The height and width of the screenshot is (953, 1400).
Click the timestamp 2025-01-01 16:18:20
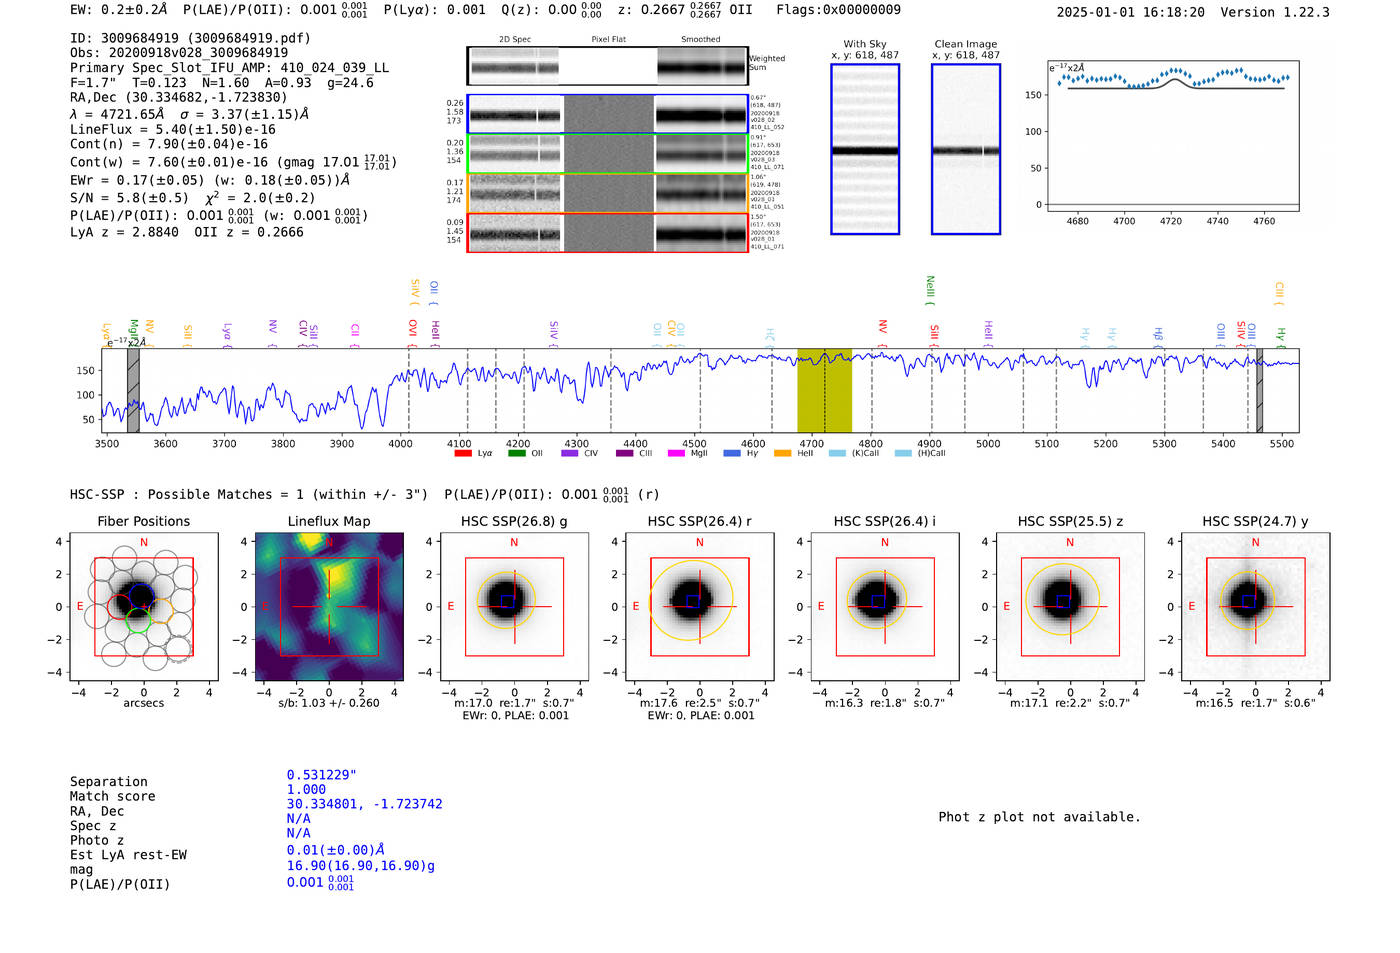pyautogui.click(x=1131, y=12)
